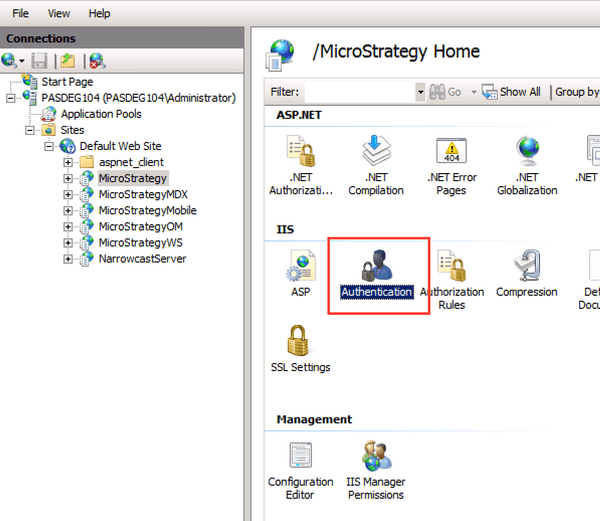Select the MicroStrategyMDX application

tap(143, 194)
